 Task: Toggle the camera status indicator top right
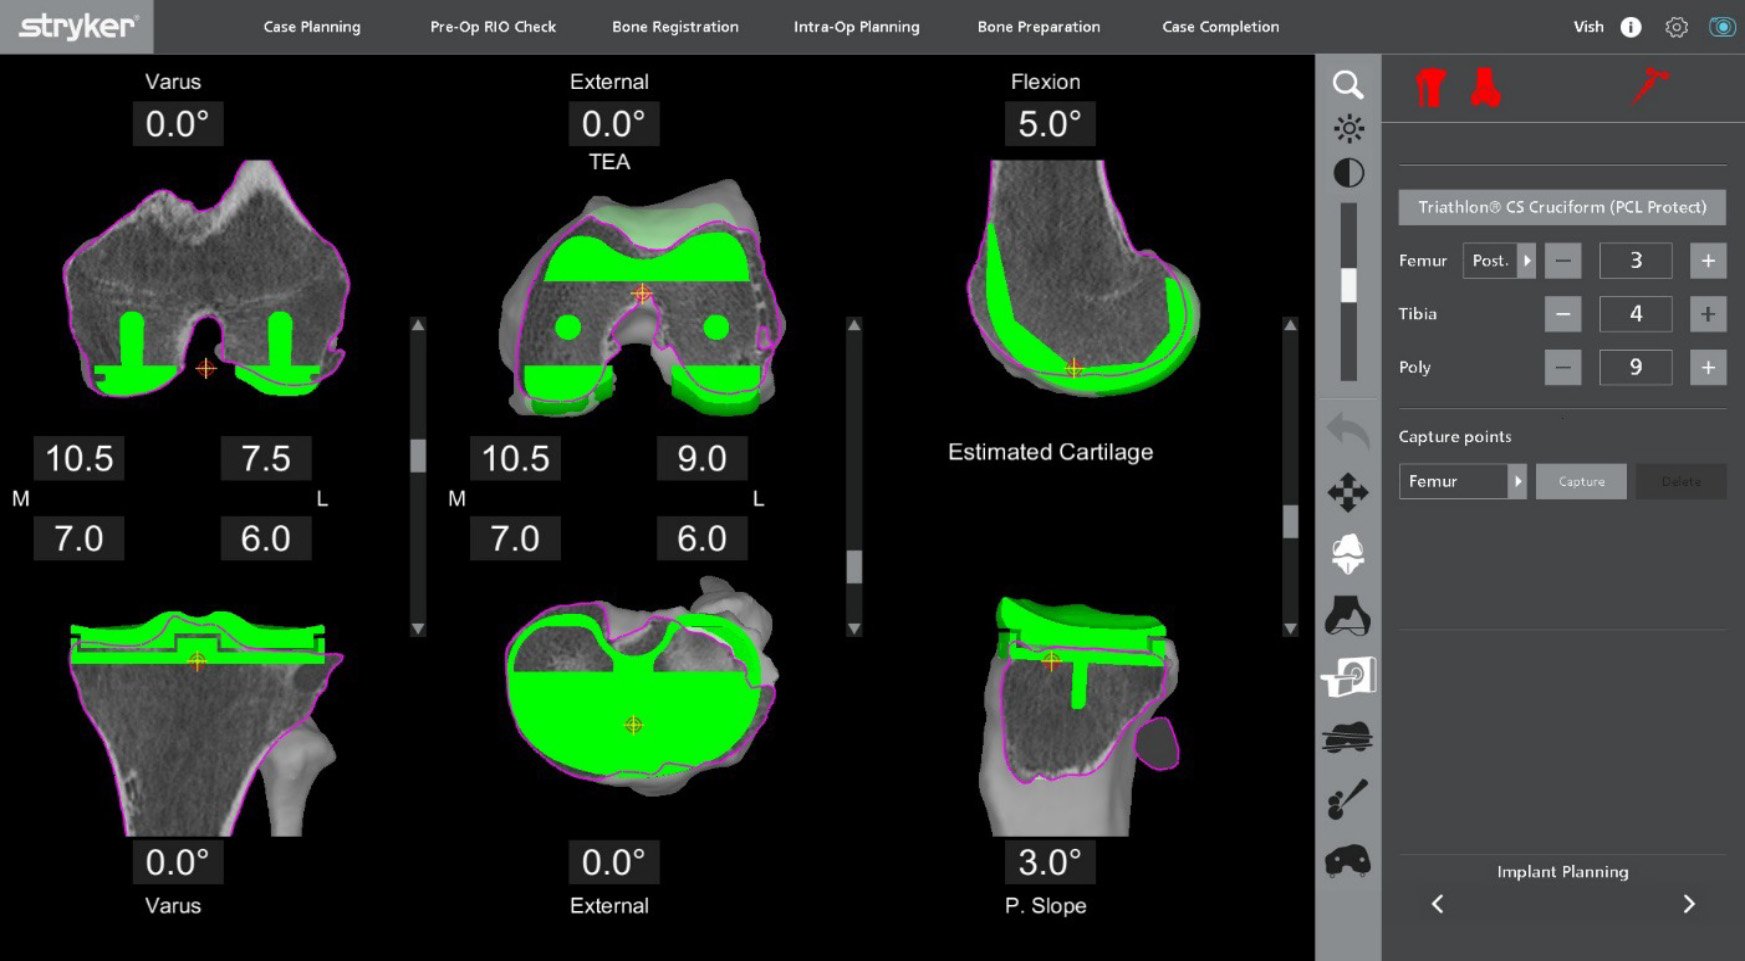click(1722, 27)
